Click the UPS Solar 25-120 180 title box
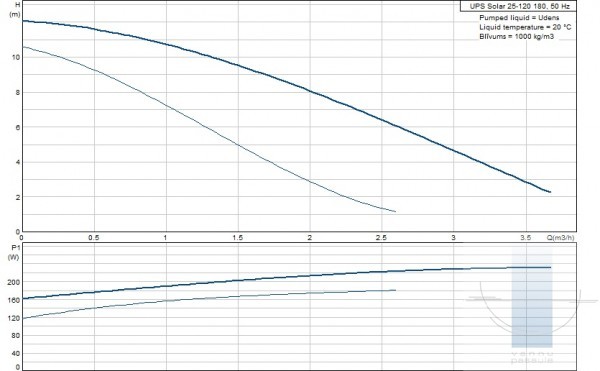The image size is (600, 371). [518, 6]
